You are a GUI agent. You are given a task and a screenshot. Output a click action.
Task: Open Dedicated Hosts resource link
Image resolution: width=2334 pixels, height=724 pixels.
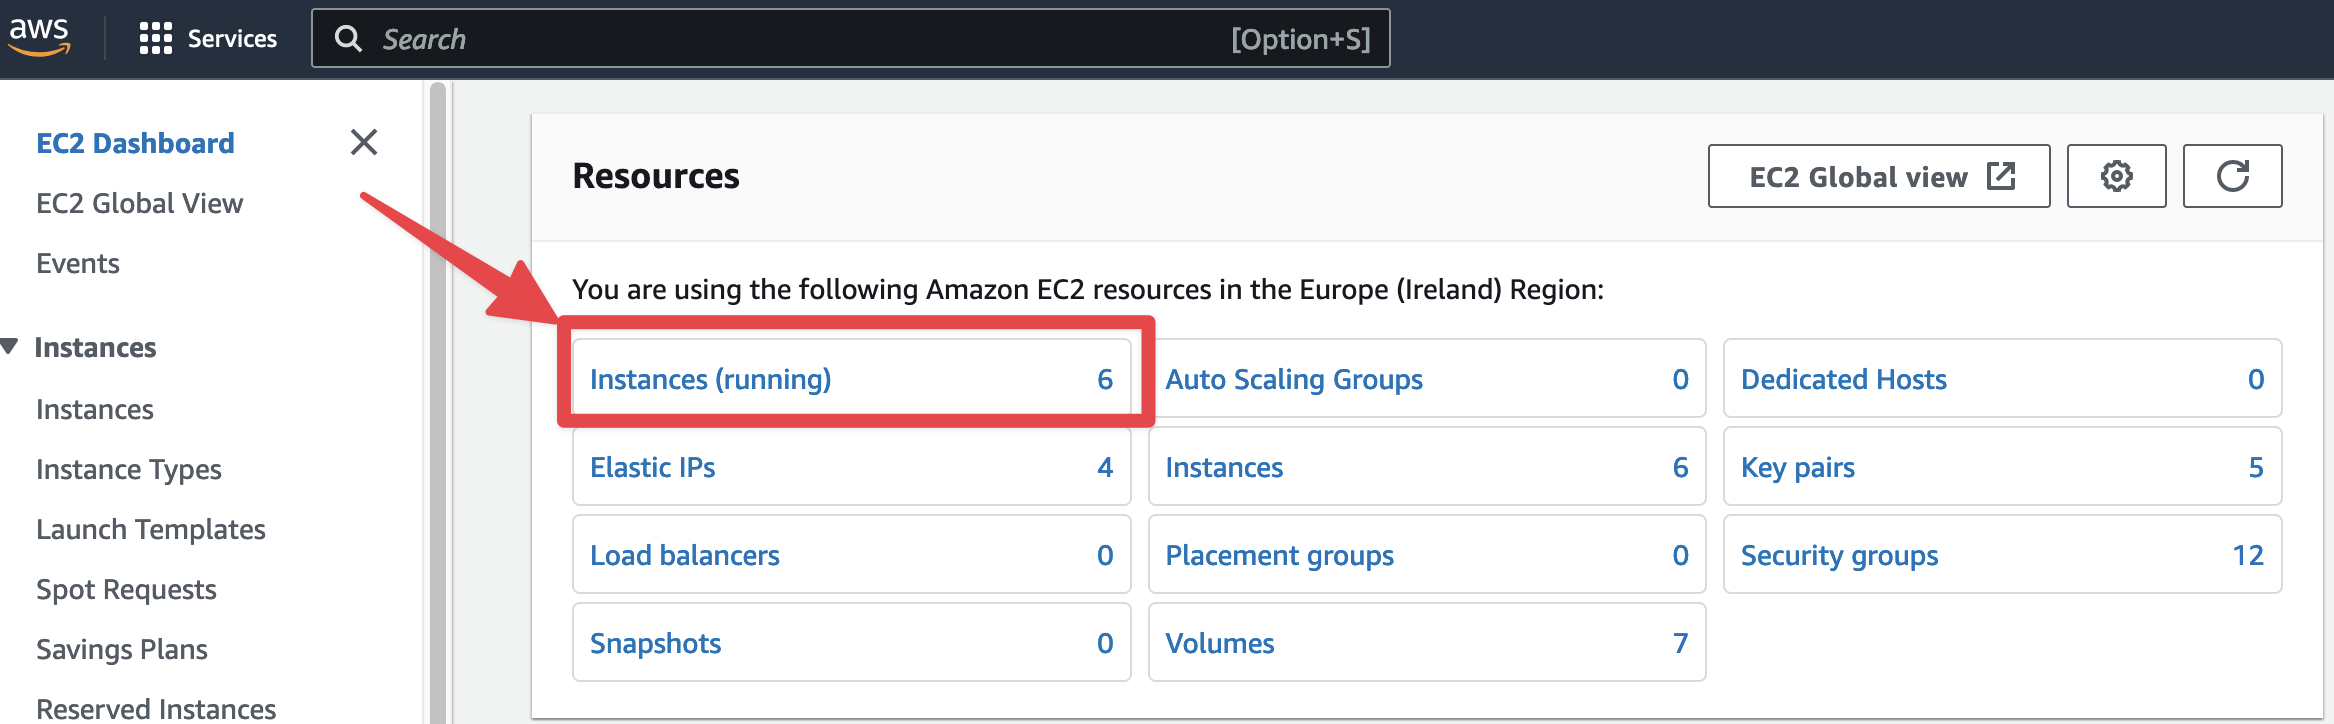(x=1844, y=379)
